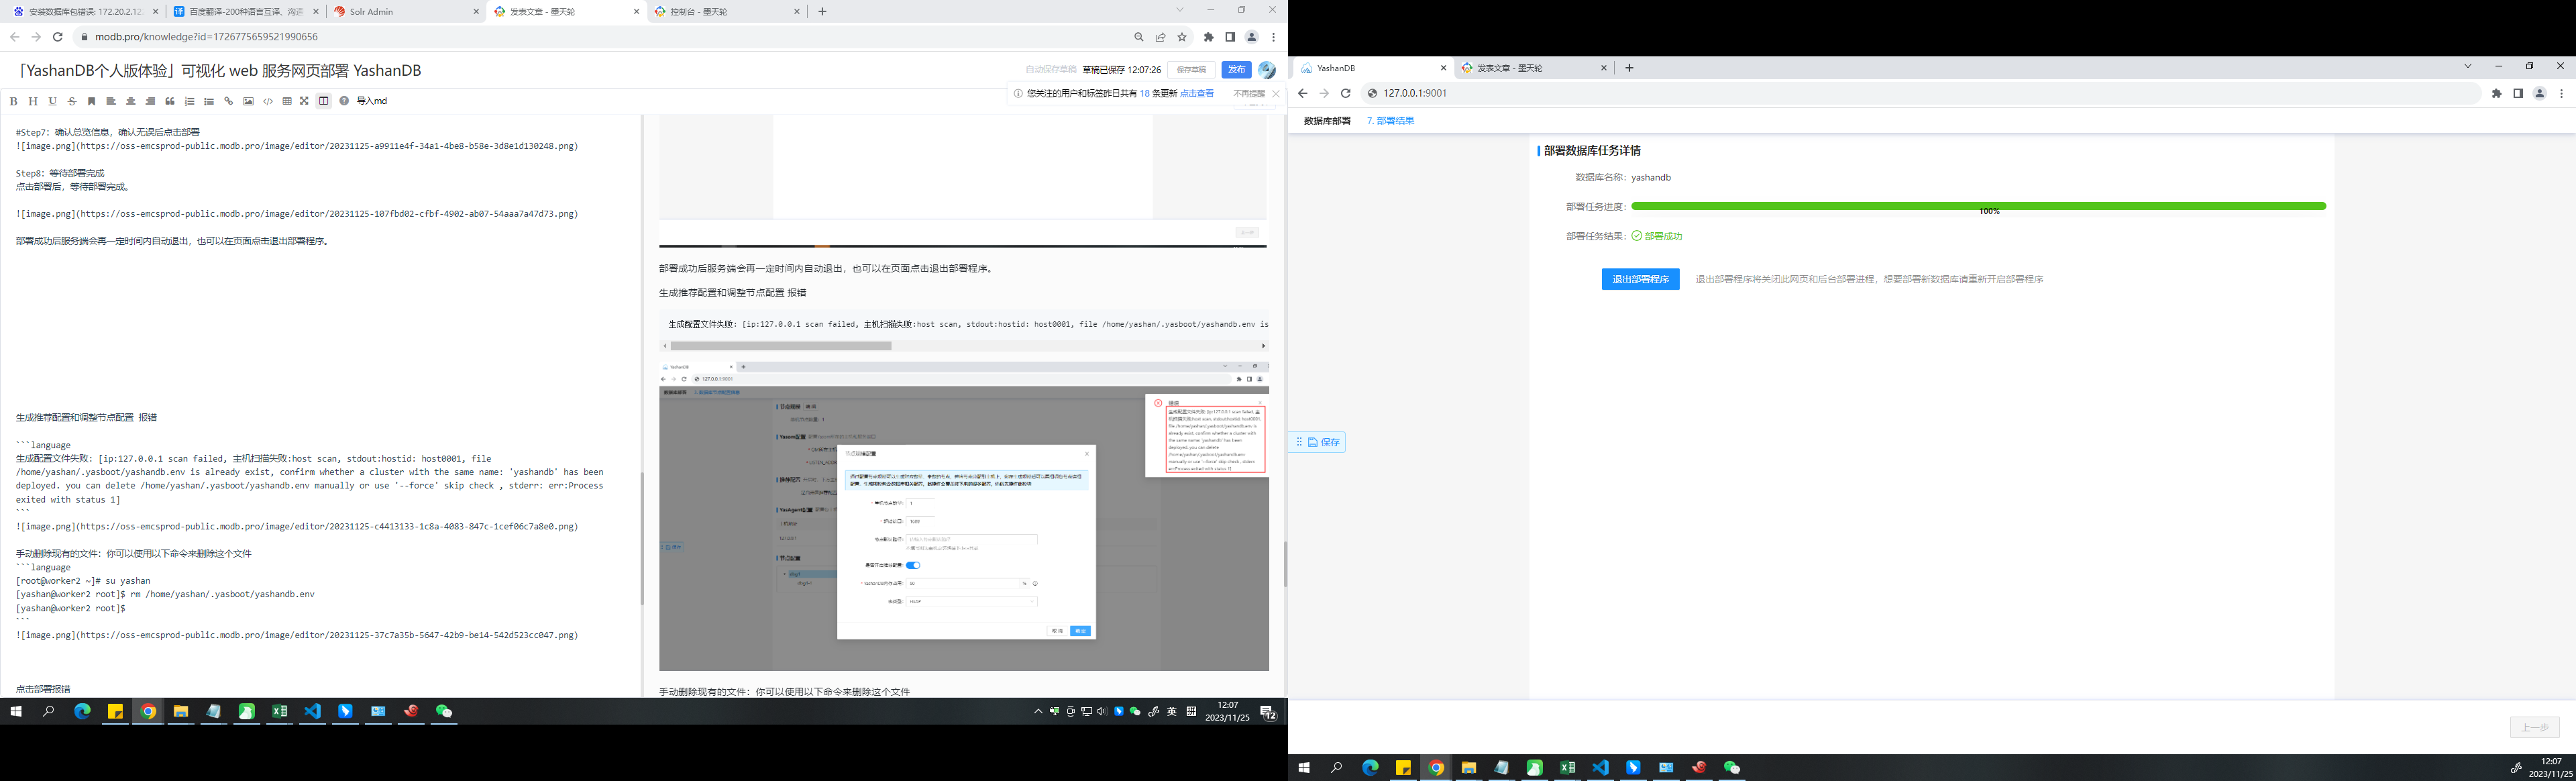Switch to the 发表文章 tab in the right browser
The height and width of the screenshot is (781, 2576).
tap(1535, 68)
